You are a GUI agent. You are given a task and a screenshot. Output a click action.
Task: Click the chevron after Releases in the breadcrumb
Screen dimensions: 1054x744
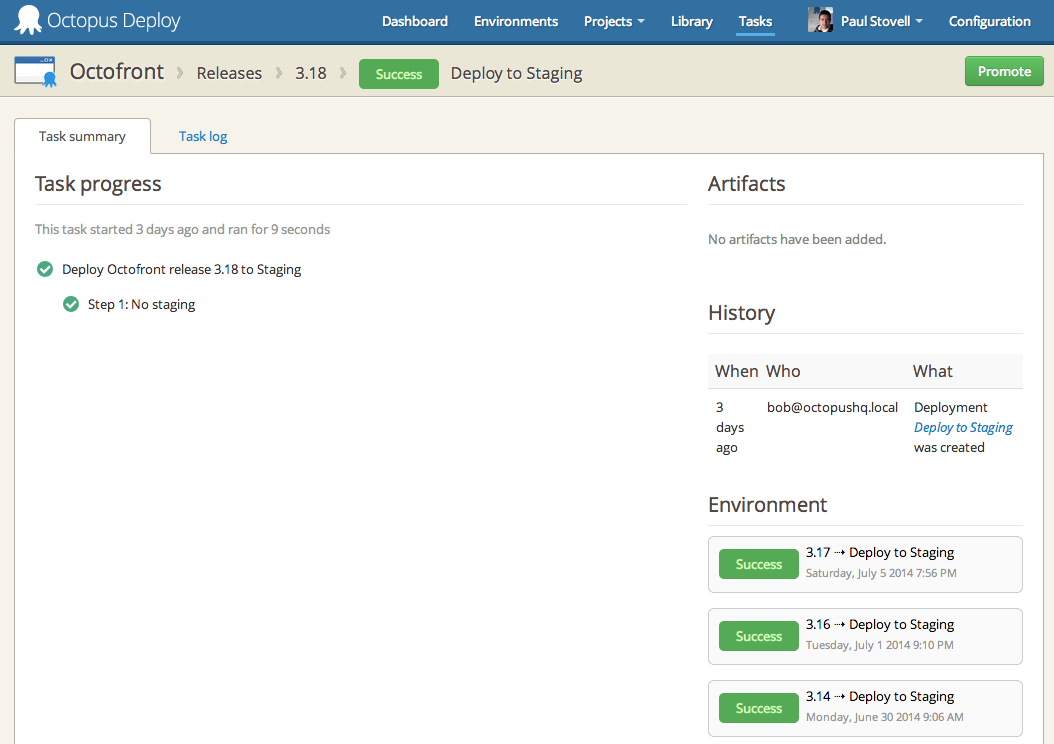tap(277, 72)
